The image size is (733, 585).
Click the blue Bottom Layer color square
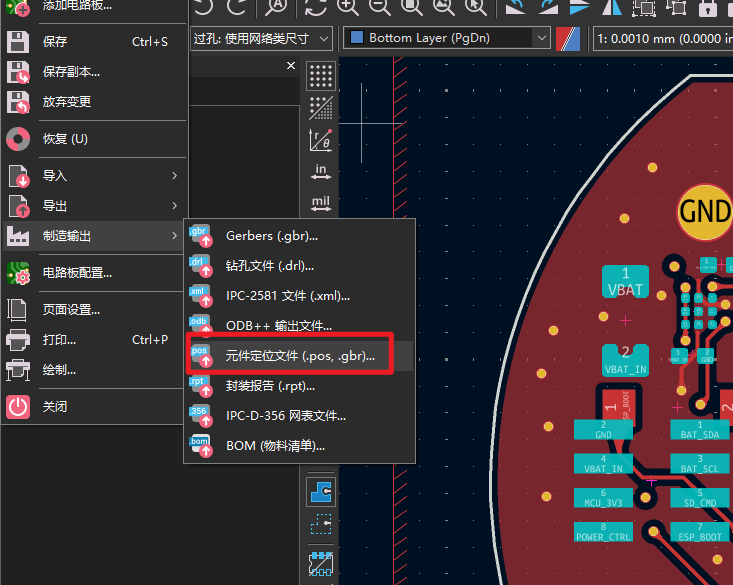(357, 37)
